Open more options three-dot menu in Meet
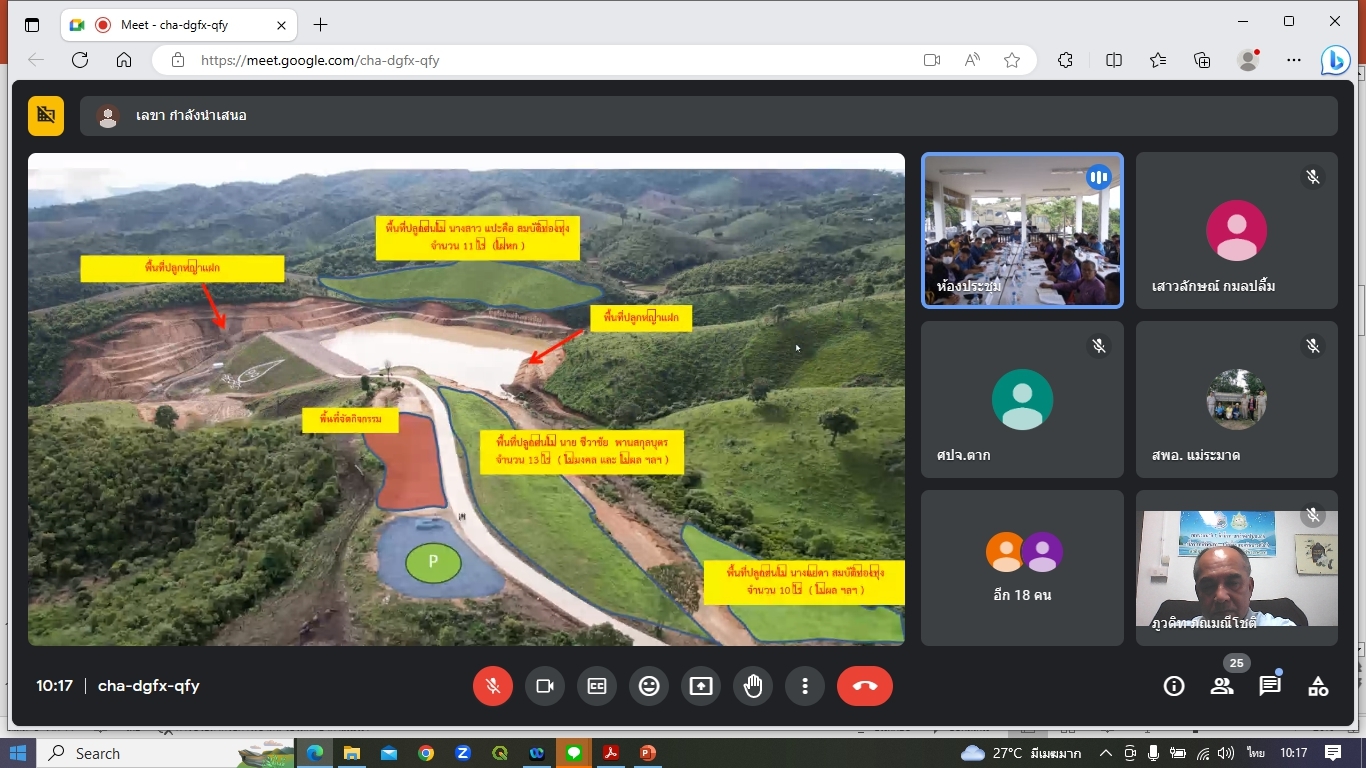Image resolution: width=1366 pixels, height=768 pixels. click(805, 686)
